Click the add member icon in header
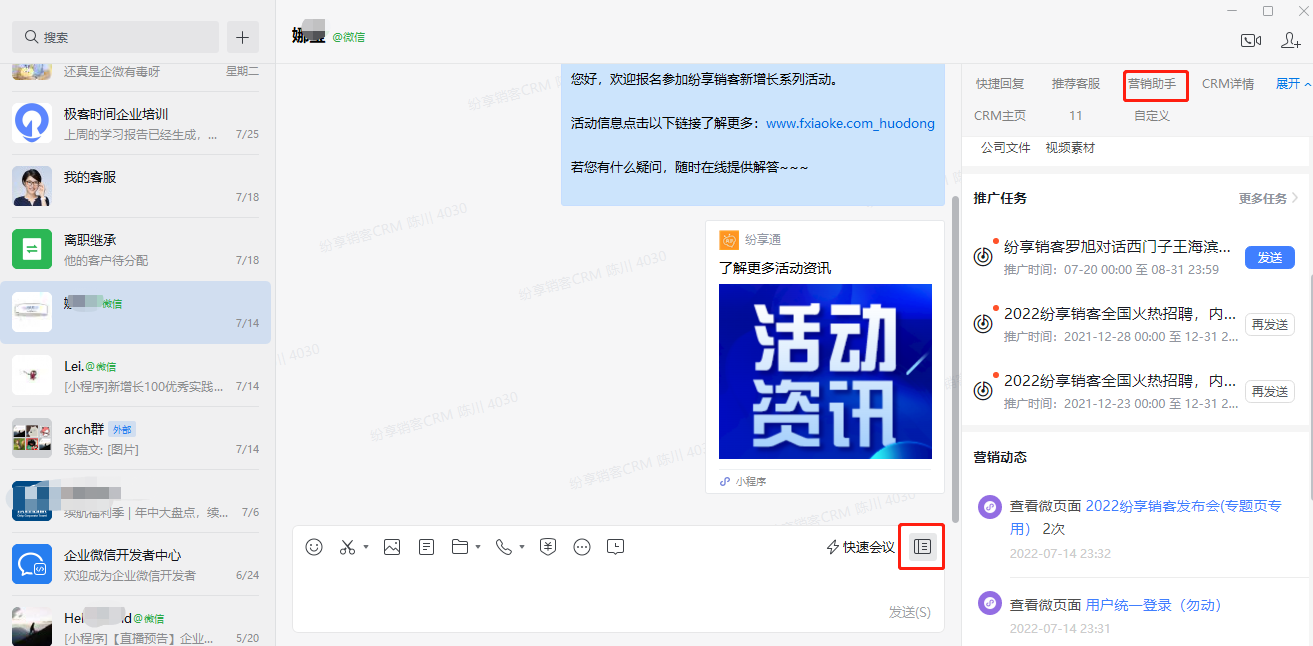Screen dimensions: 1313x646 click(1290, 40)
